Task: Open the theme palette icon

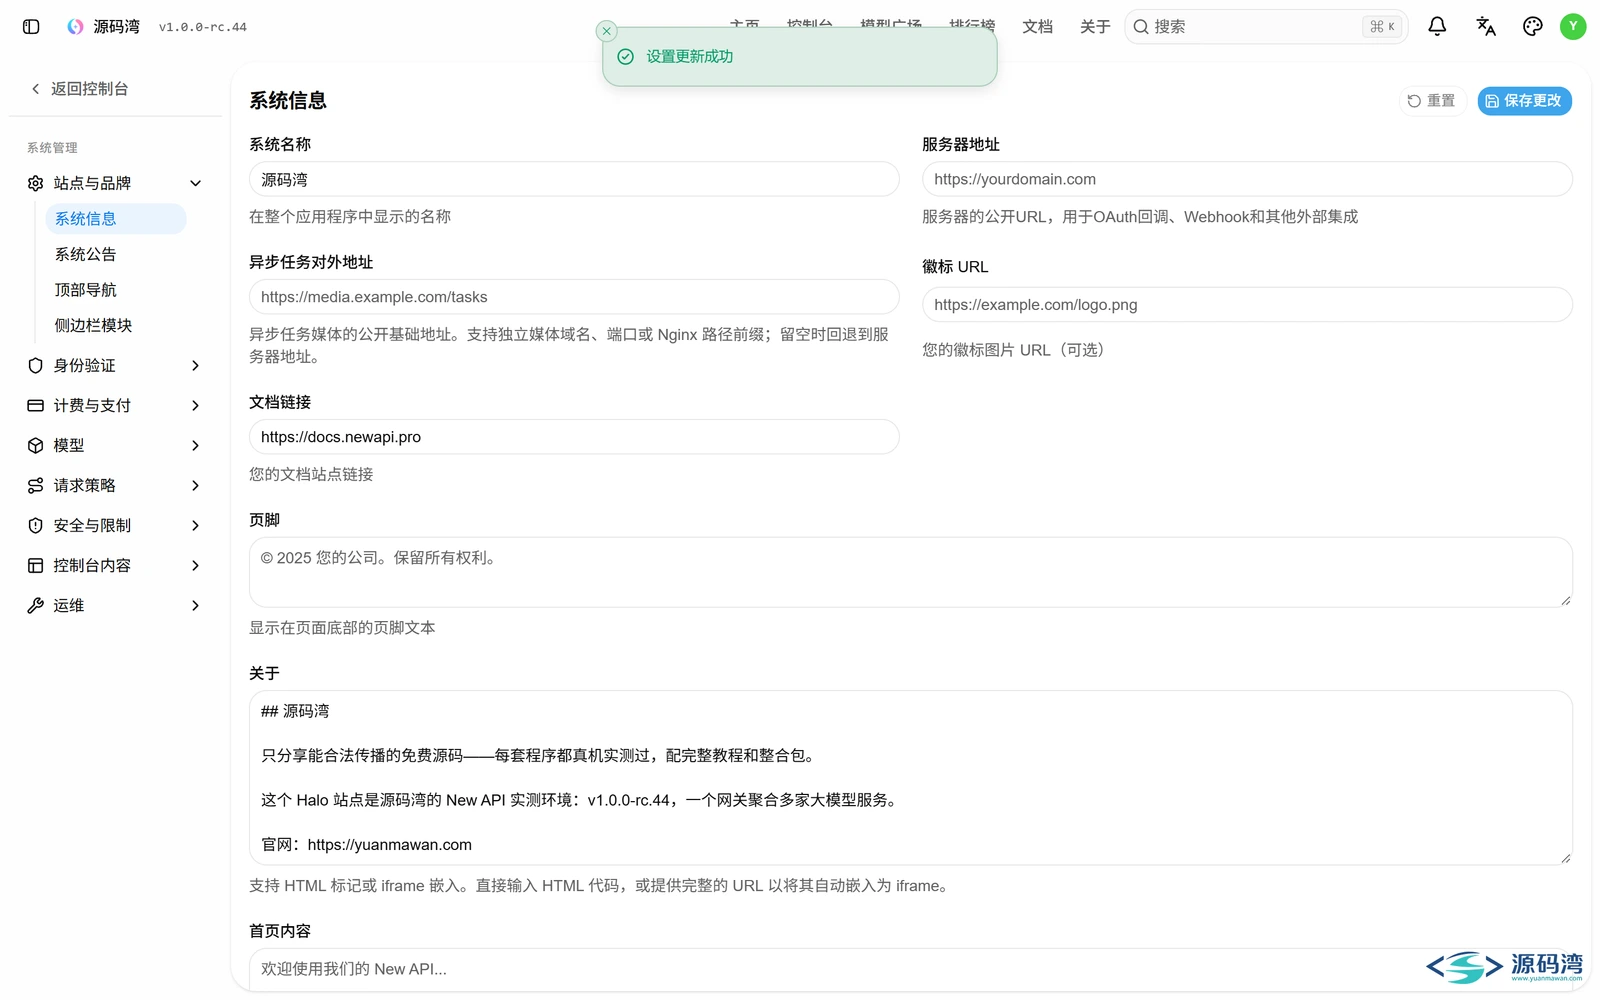Action: point(1533,27)
